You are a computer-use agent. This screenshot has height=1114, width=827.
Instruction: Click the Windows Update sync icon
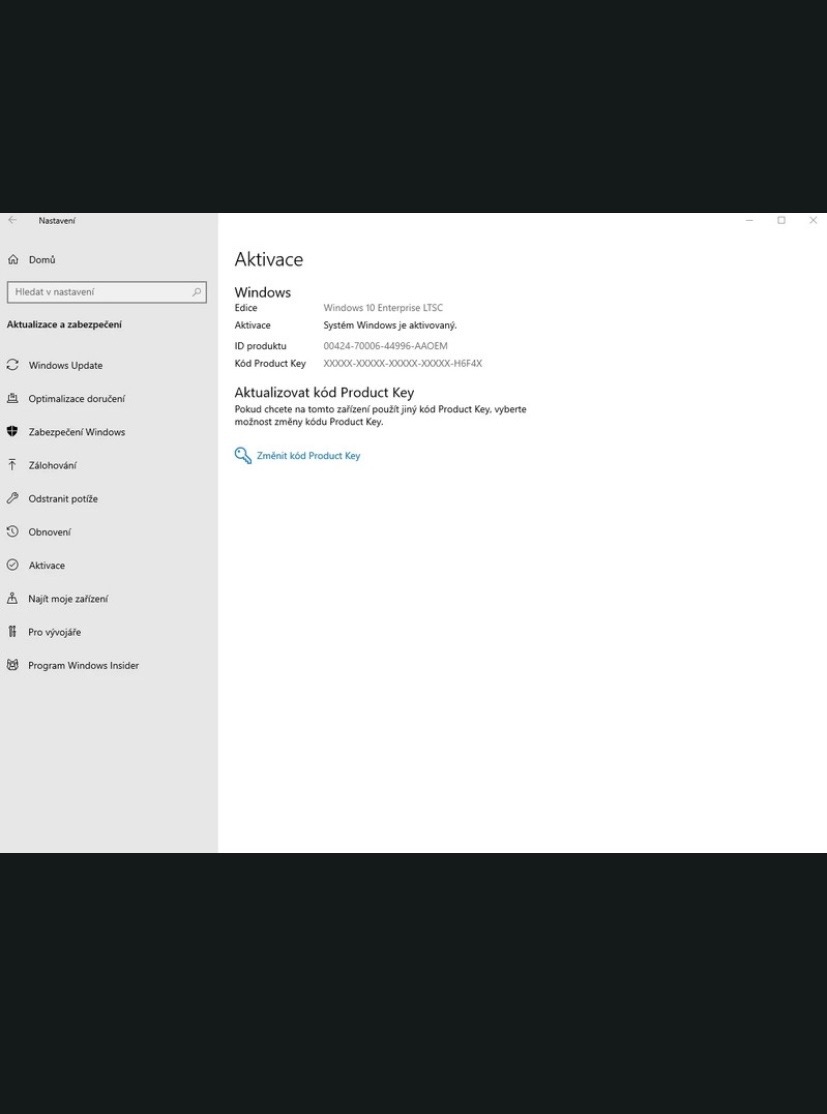(x=13, y=365)
